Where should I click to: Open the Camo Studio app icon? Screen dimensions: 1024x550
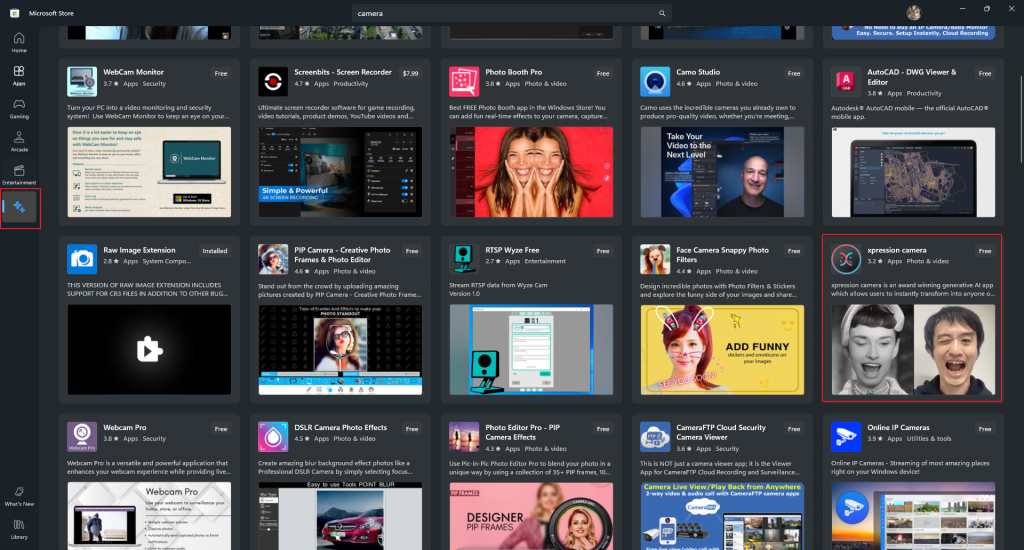pyautogui.click(x=655, y=82)
